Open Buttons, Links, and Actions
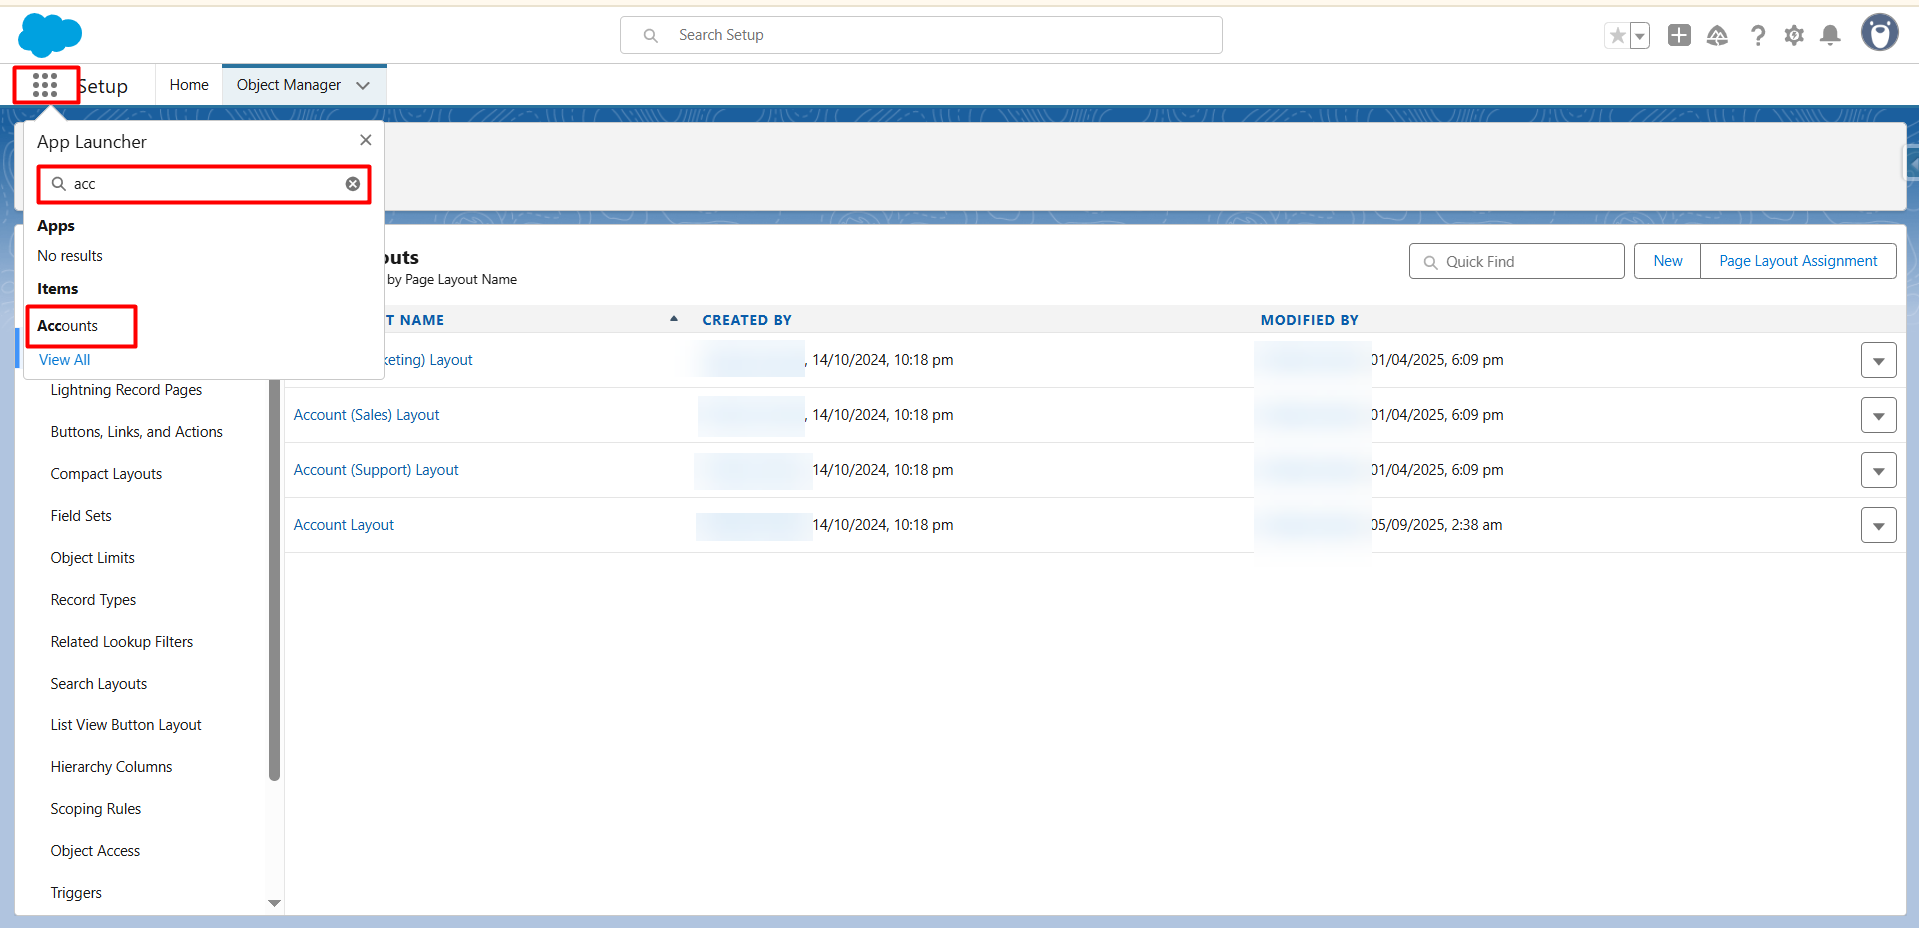Image resolution: width=1919 pixels, height=928 pixels. [137, 432]
